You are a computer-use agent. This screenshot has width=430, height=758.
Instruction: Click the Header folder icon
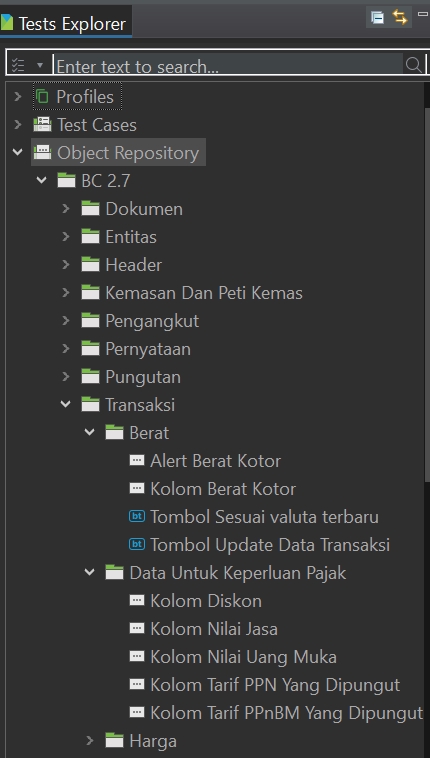90,264
